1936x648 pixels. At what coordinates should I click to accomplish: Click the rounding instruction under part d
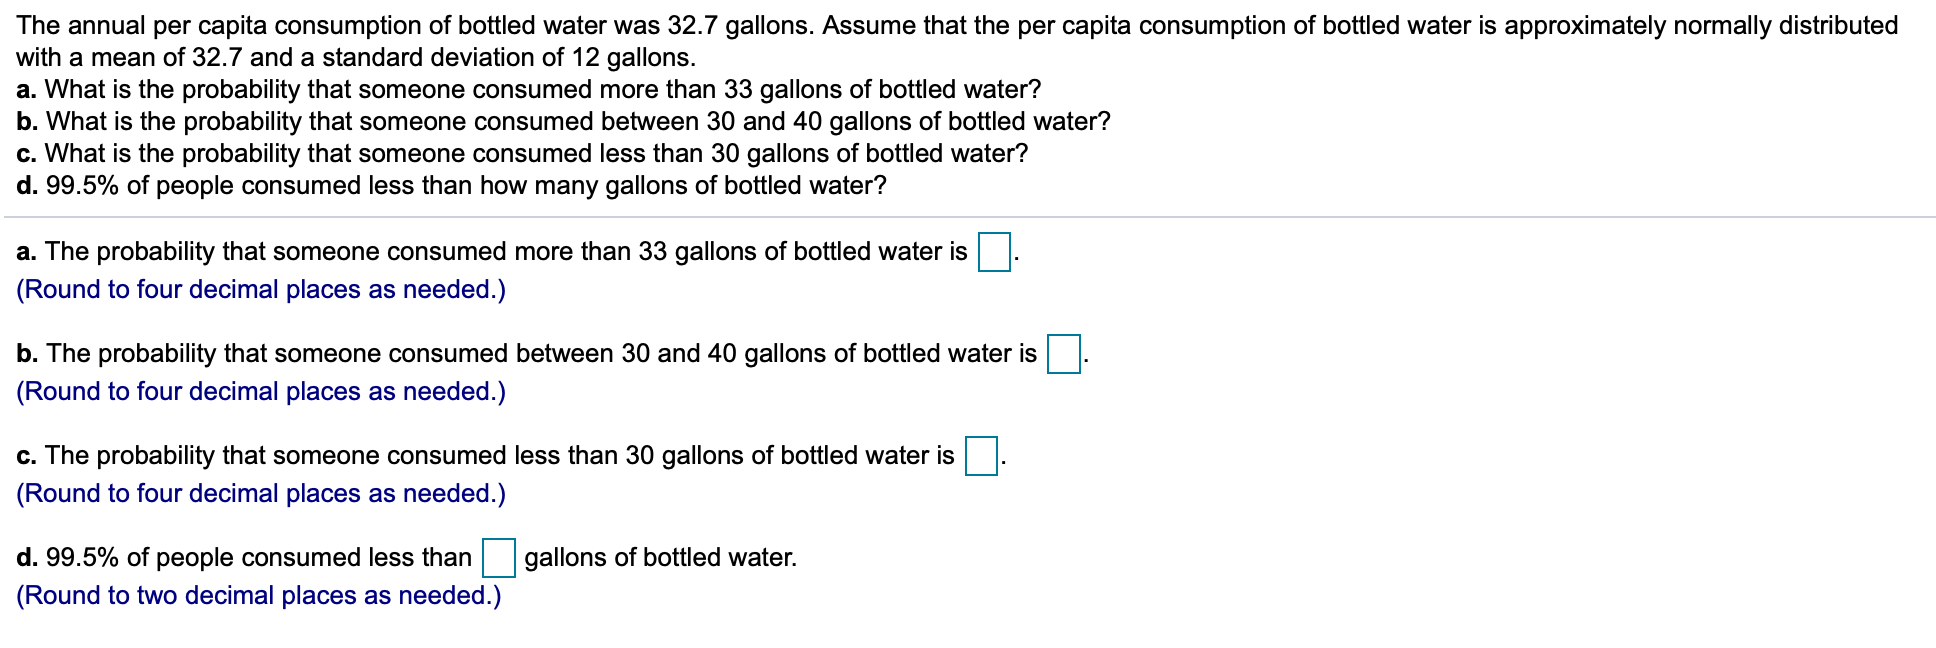tap(258, 596)
